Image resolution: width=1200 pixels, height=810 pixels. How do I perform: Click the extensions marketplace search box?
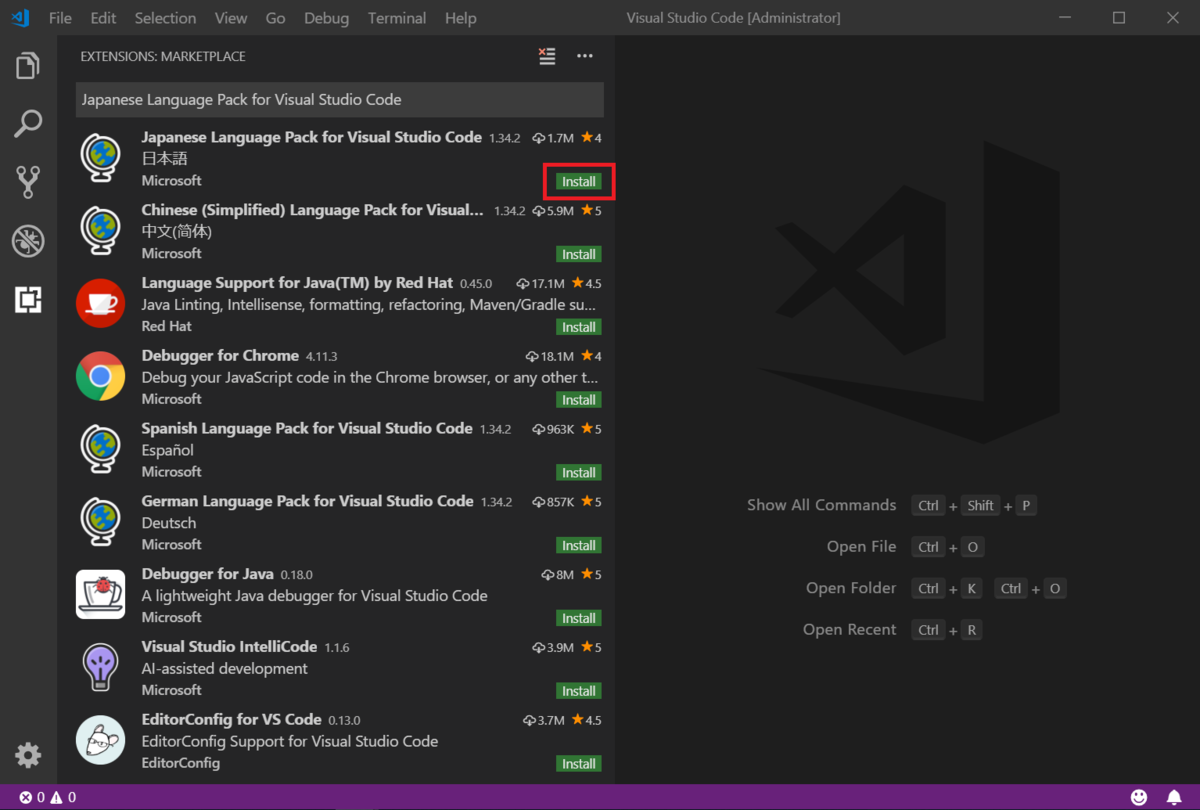point(340,100)
